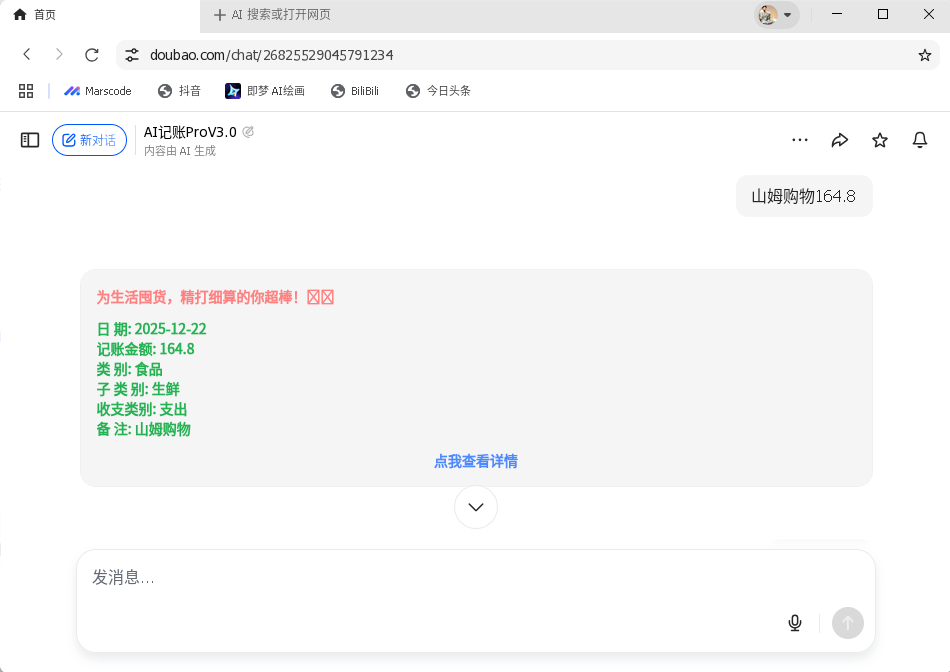
Task: Go forward to the next page
Action: (59, 55)
